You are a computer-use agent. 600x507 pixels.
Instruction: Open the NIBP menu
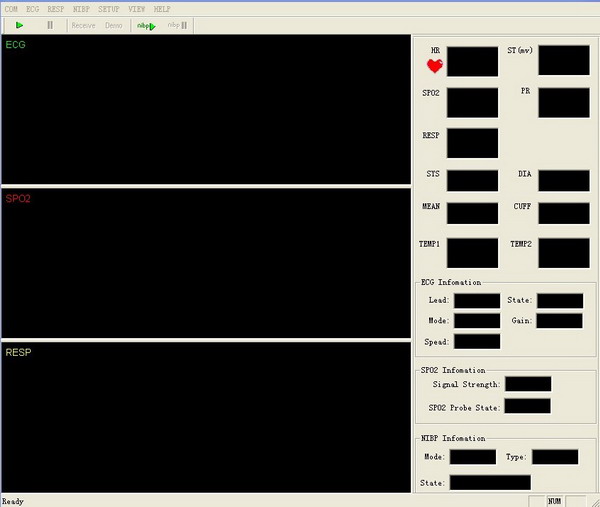[81, 8]
